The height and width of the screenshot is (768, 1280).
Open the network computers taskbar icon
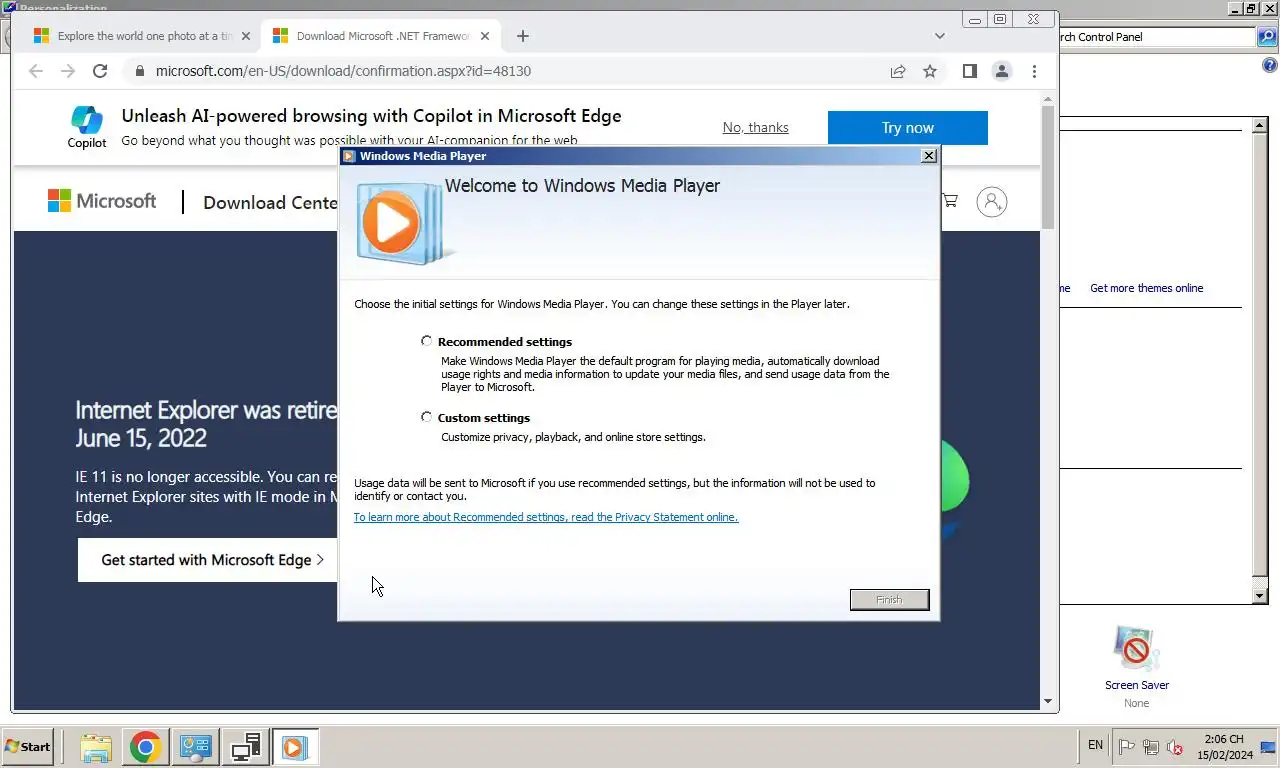pos(245,747)
